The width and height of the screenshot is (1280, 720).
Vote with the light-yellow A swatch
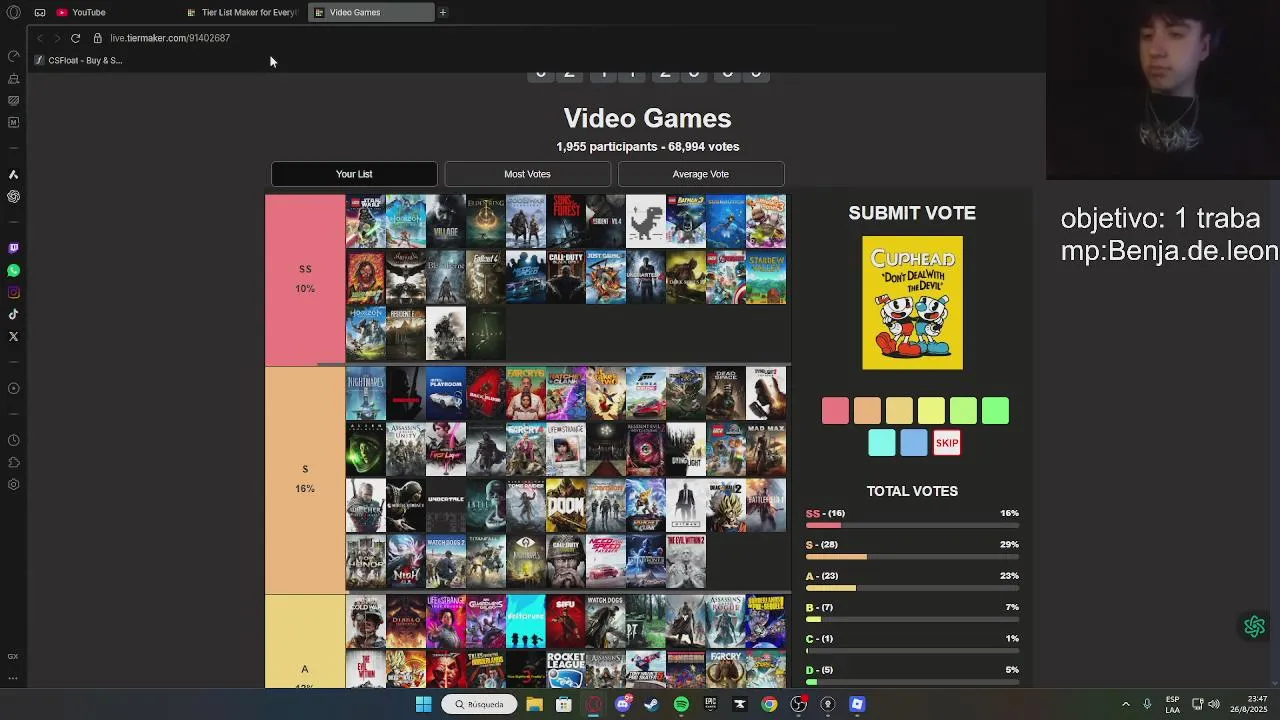pos(899,411)
